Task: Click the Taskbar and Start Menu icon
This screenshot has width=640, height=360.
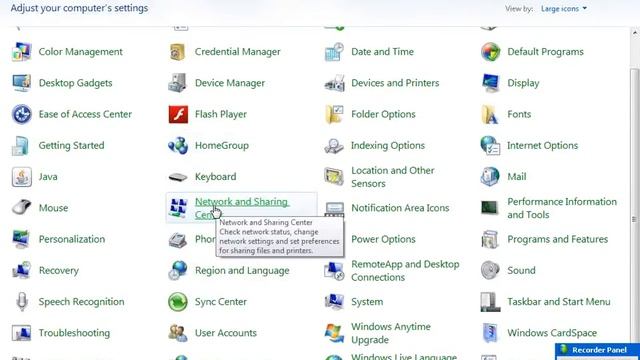Action: click(490, 302)
